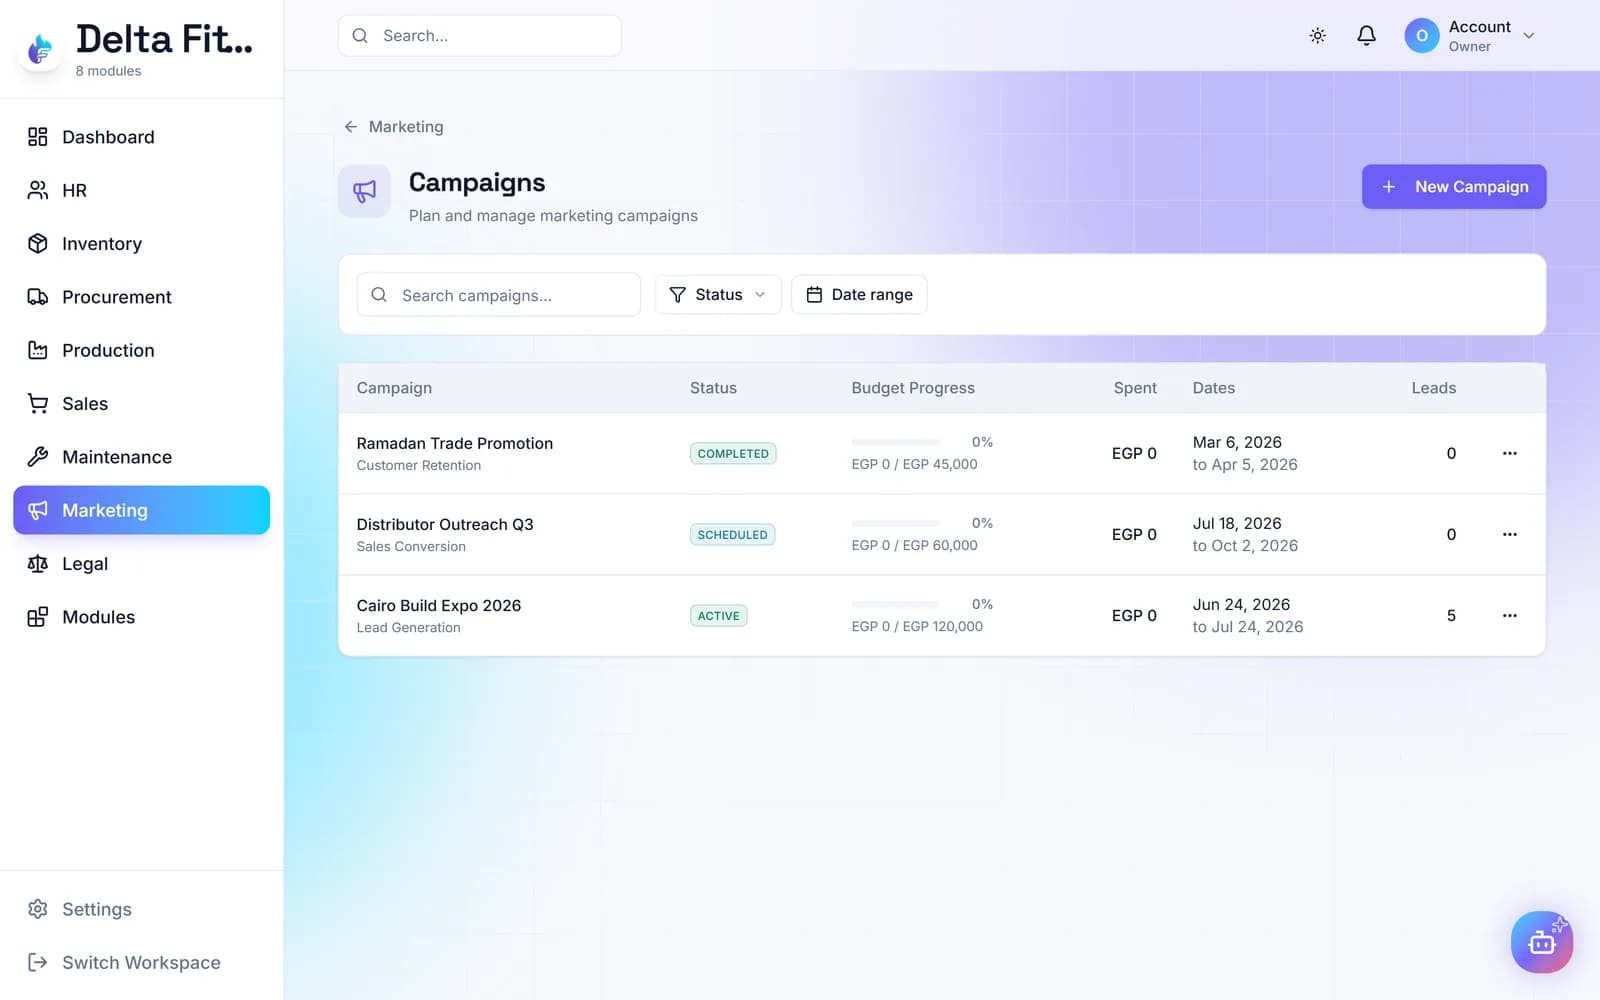Open Cairo Build Expo 2026 campaign name
The height and width of the screenshot is (1000, 1600).
[x=439, y=605]
